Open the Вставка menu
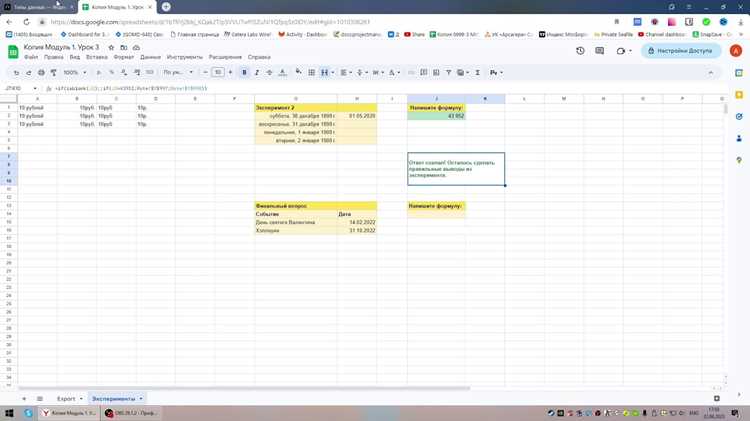Viewport: 750px width, 421px height. tap(97, 57)
